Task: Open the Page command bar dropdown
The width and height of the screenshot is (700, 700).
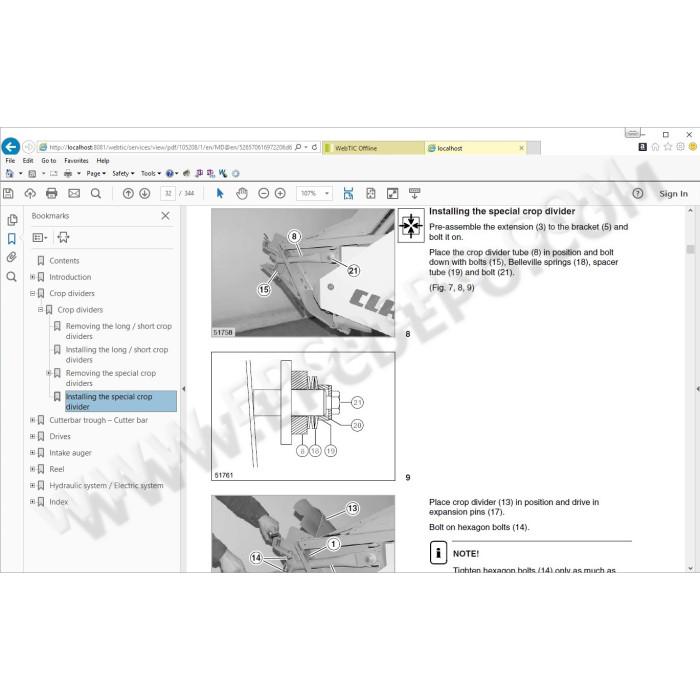Action: 96,173
